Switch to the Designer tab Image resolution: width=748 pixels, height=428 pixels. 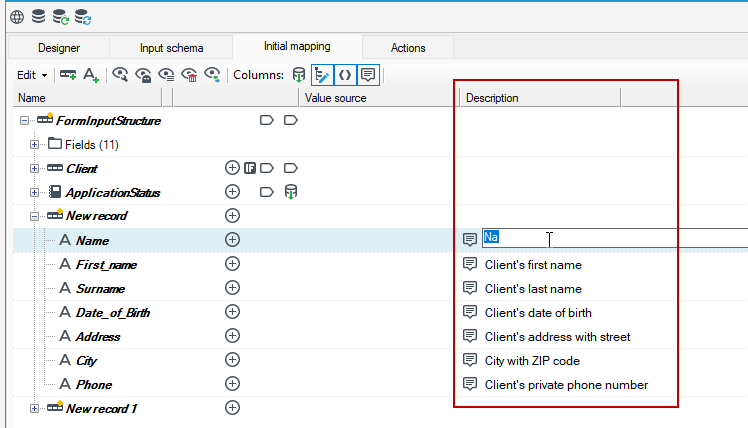tap(59, 48)
